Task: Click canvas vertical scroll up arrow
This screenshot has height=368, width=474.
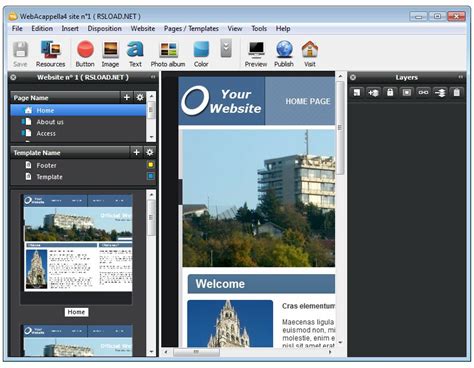Action: pos(340,76)
